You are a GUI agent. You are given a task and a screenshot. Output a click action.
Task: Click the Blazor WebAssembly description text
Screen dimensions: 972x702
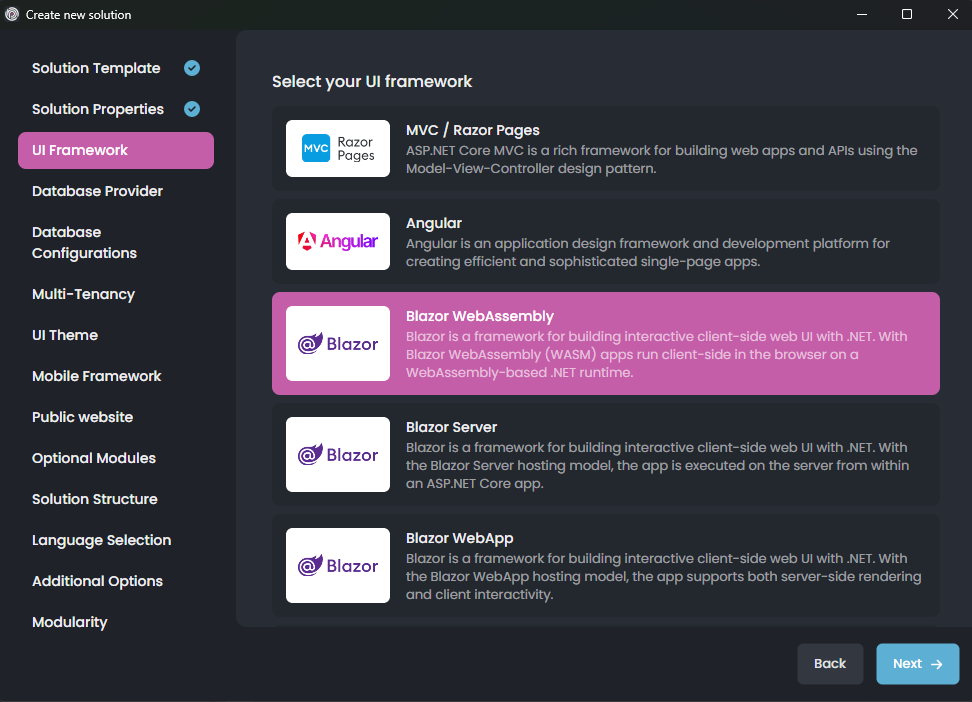pyautogui.click(x=656, y=354)
